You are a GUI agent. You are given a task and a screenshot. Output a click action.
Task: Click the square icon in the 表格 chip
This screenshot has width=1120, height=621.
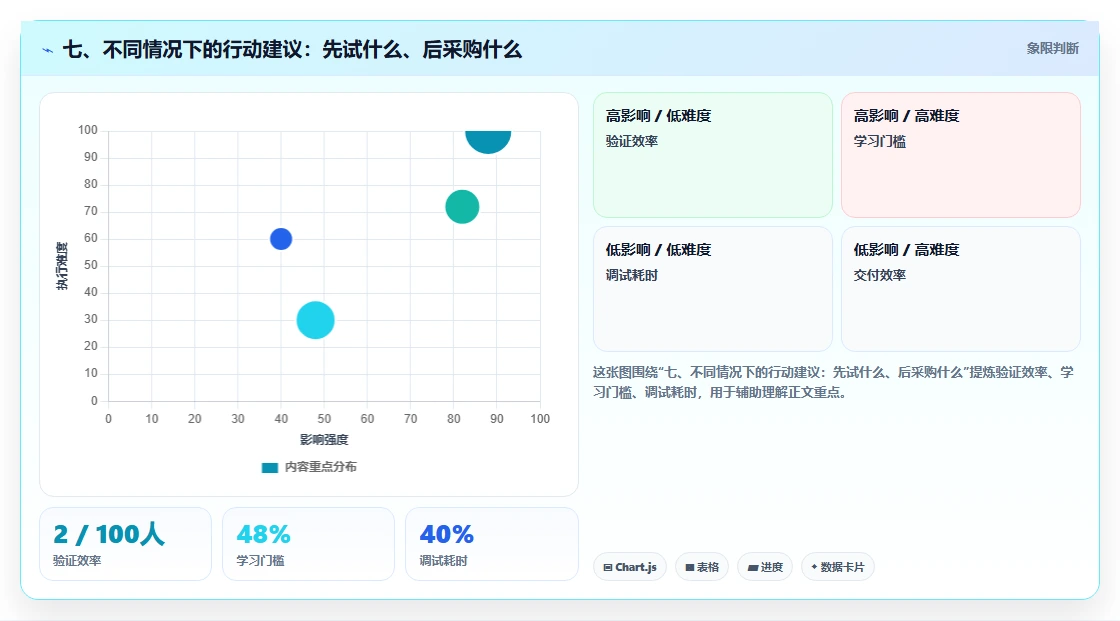[x=690, y=567]
